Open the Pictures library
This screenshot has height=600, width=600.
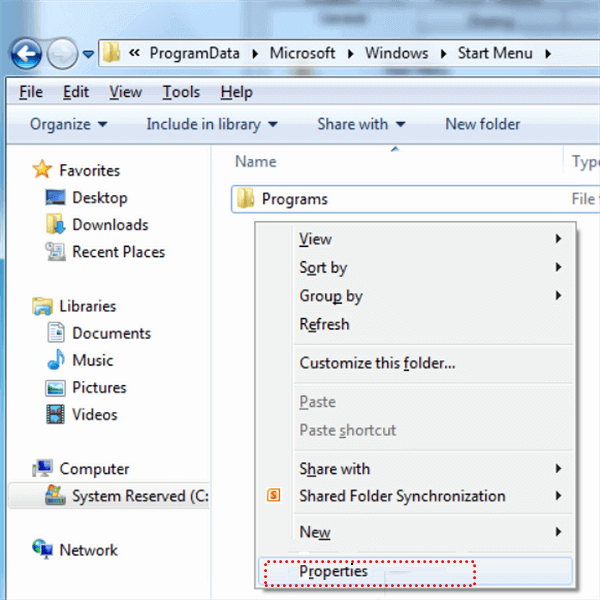pos(99,388)
